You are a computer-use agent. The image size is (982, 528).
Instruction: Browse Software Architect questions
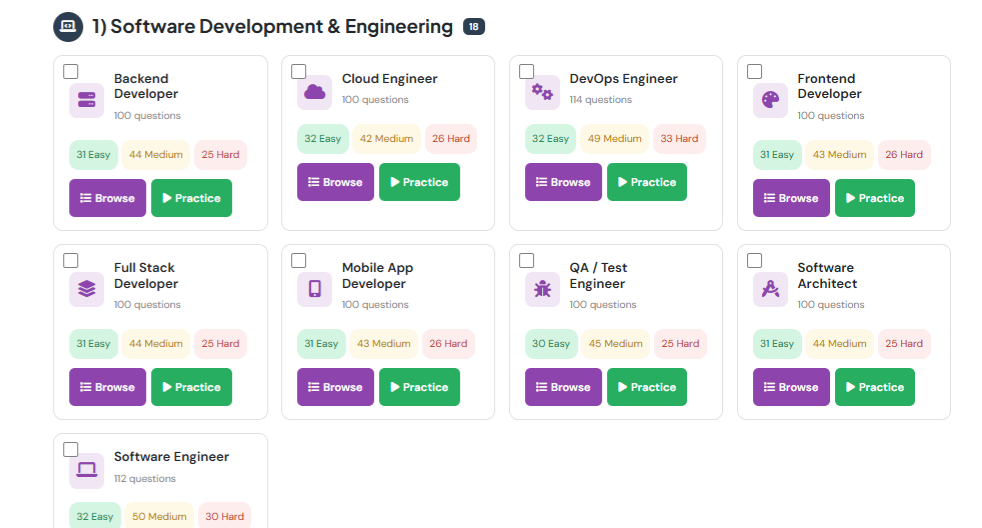pyautogui.click(x=792, y=387)
